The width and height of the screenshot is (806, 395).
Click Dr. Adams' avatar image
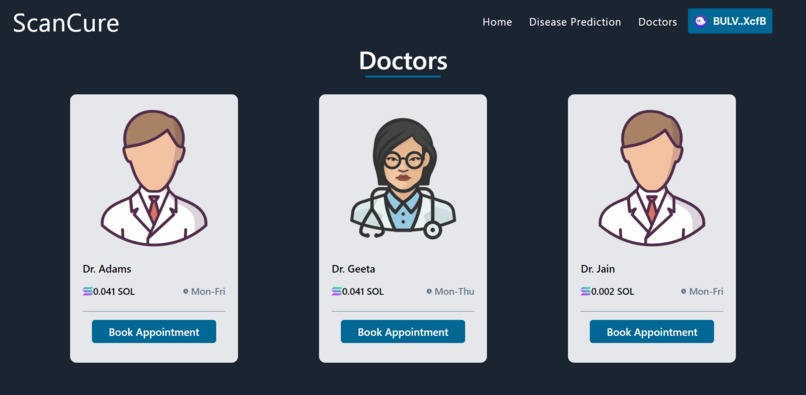pos(154,178)
